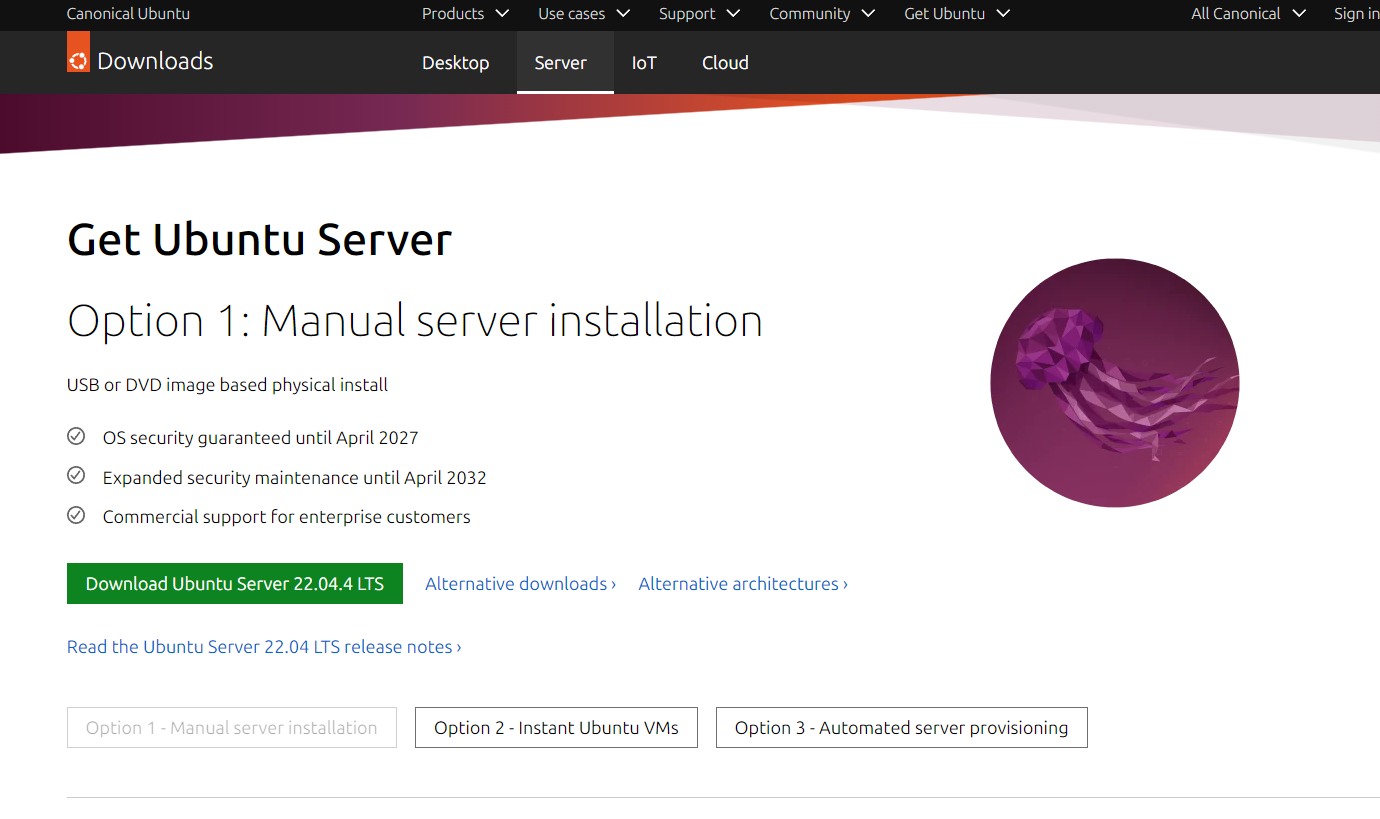
Task: Select Option 2 - Instant Ubuntu VMs
Action: 556,728
